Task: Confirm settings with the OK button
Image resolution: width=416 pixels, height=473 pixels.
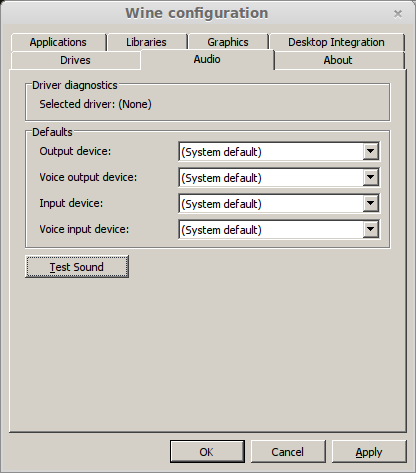Action: click(207, 452)
